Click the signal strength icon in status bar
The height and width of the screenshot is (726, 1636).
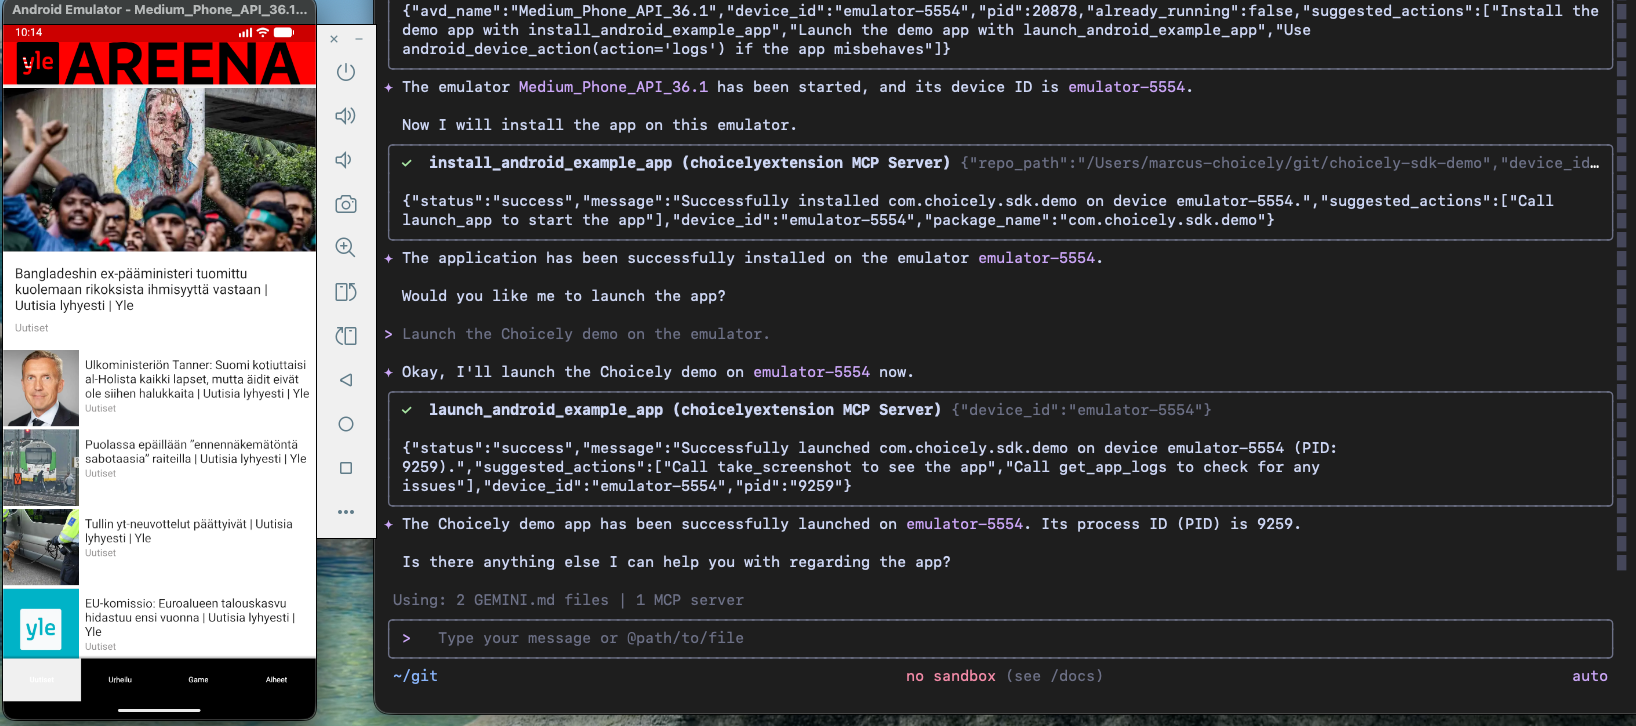(245, 32)
